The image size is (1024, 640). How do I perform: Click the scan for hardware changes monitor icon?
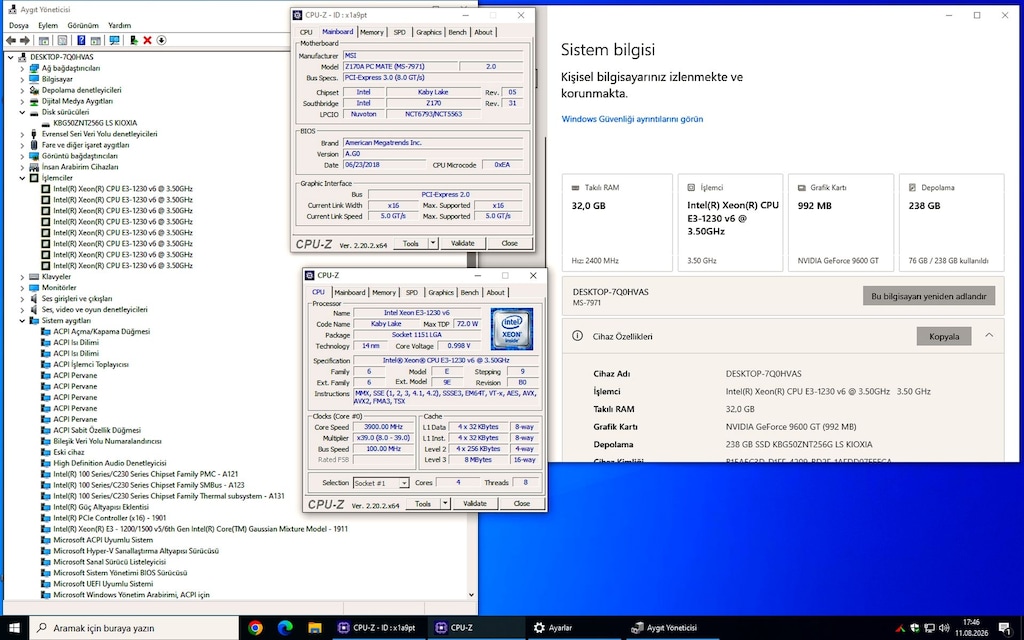pyautogui.click(x=114, y=40)
